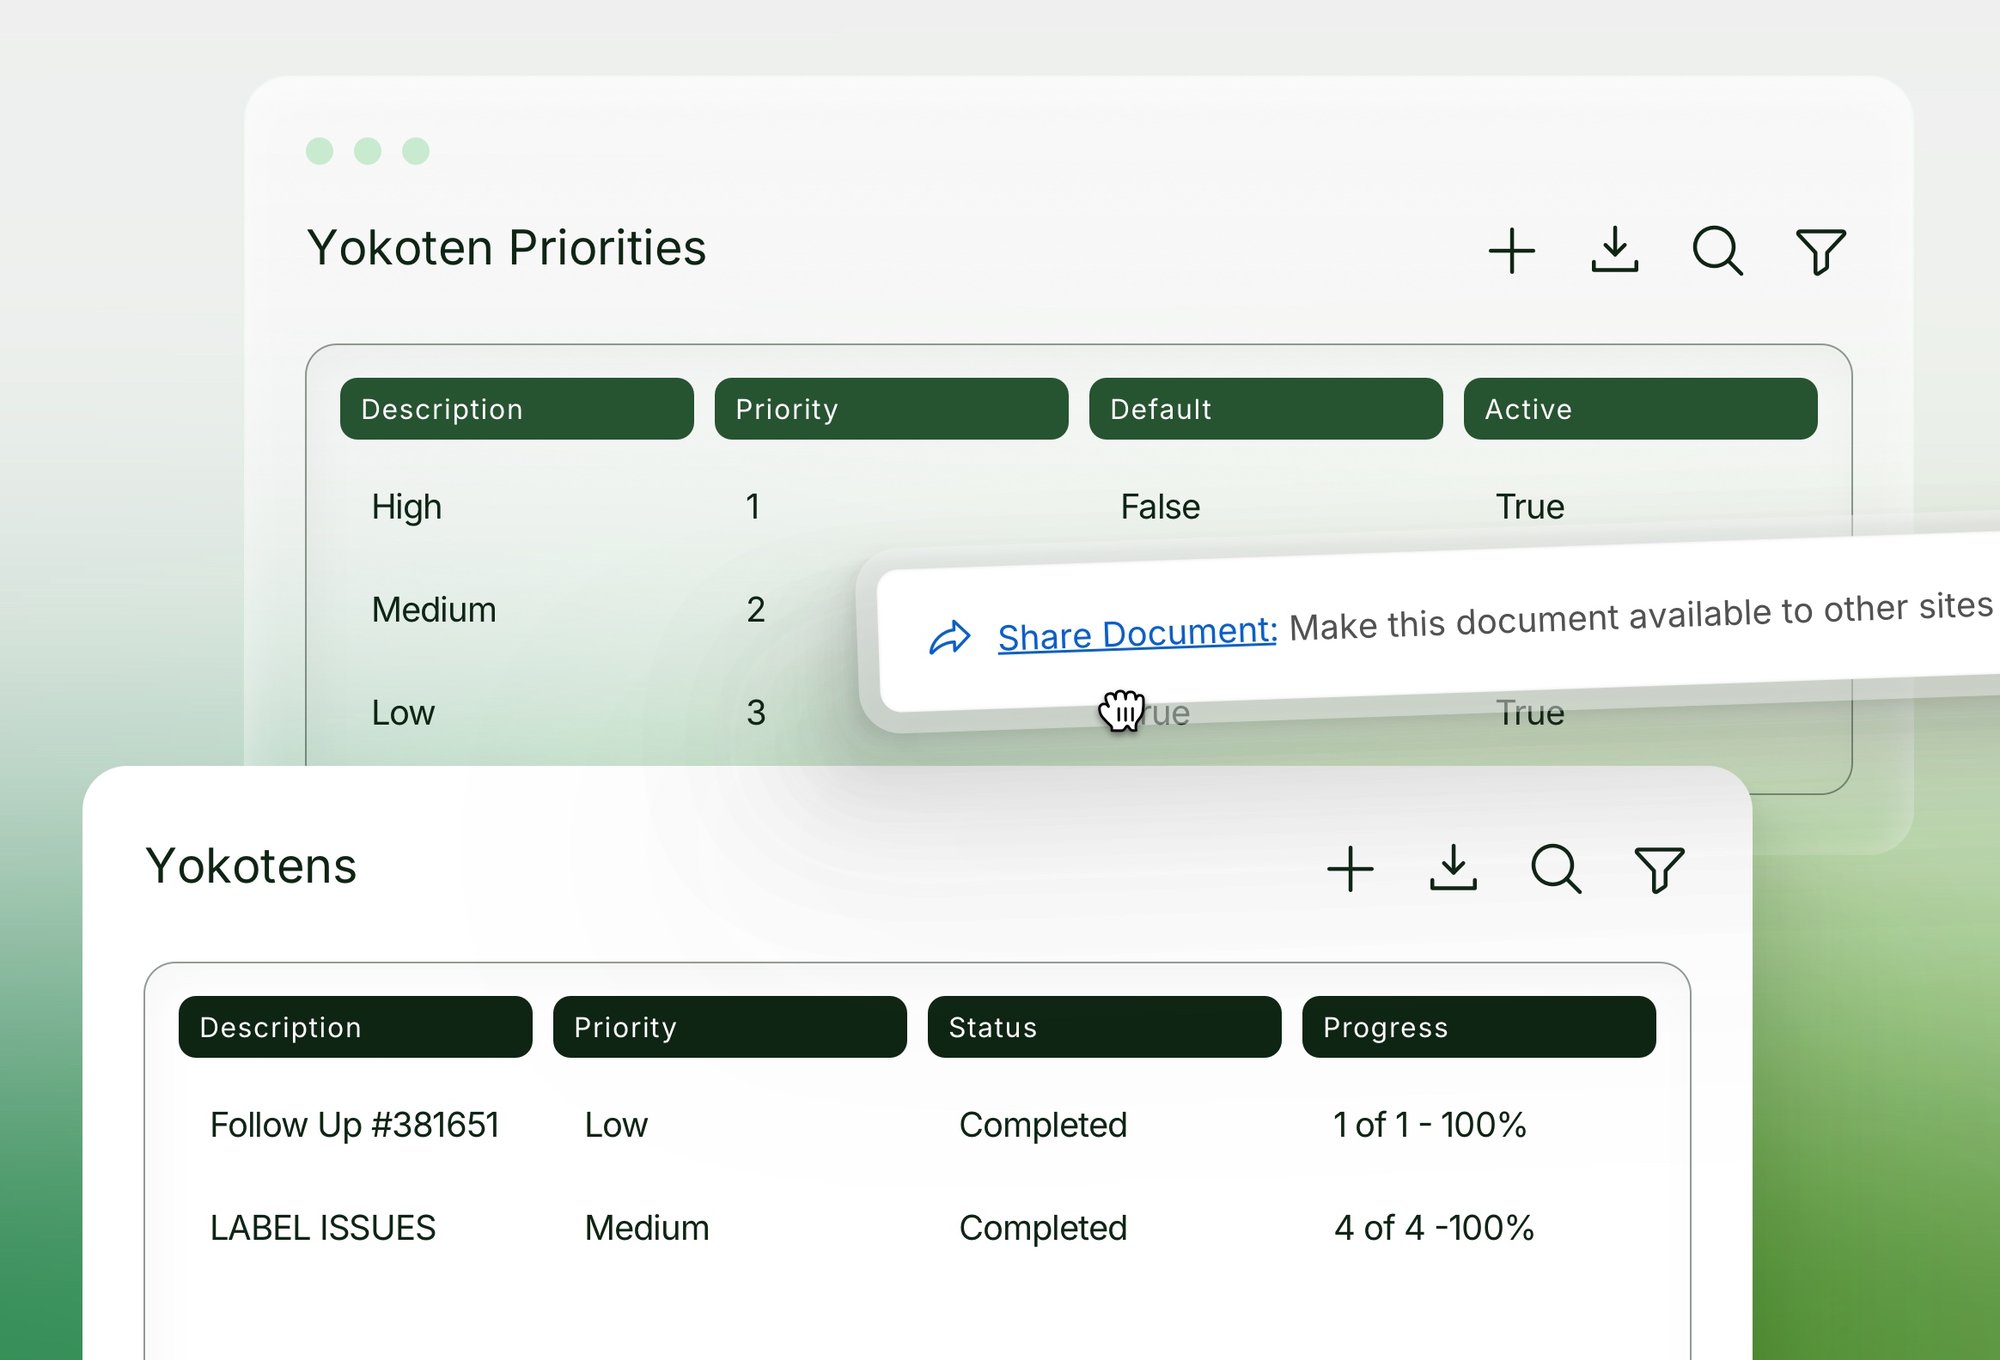Select the Medium row in Yokoten Priorities

click(433, 610)
